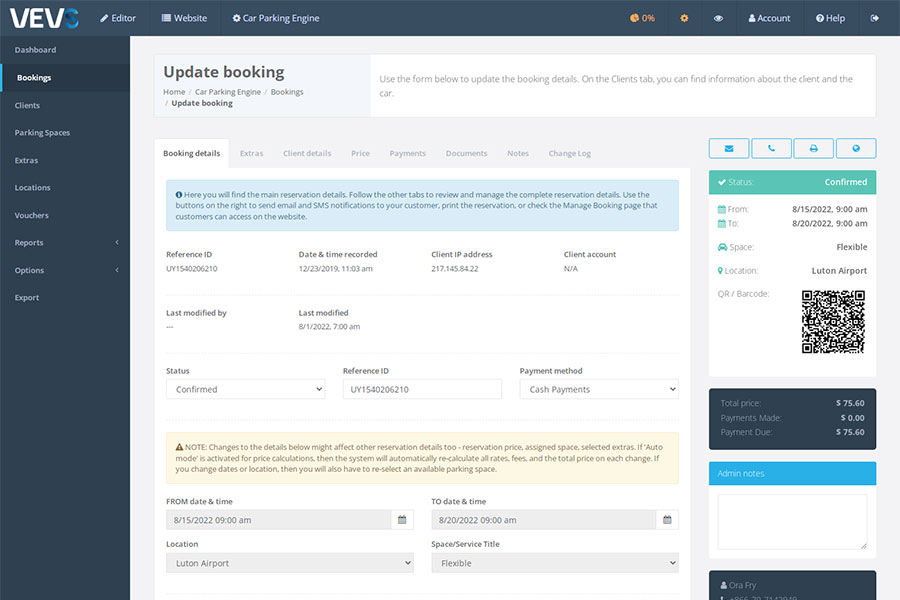Image resolution: width=900 pixels, height=600 pixels.
Task: Switch to the Change Log tab
Action: coord(569,153)
